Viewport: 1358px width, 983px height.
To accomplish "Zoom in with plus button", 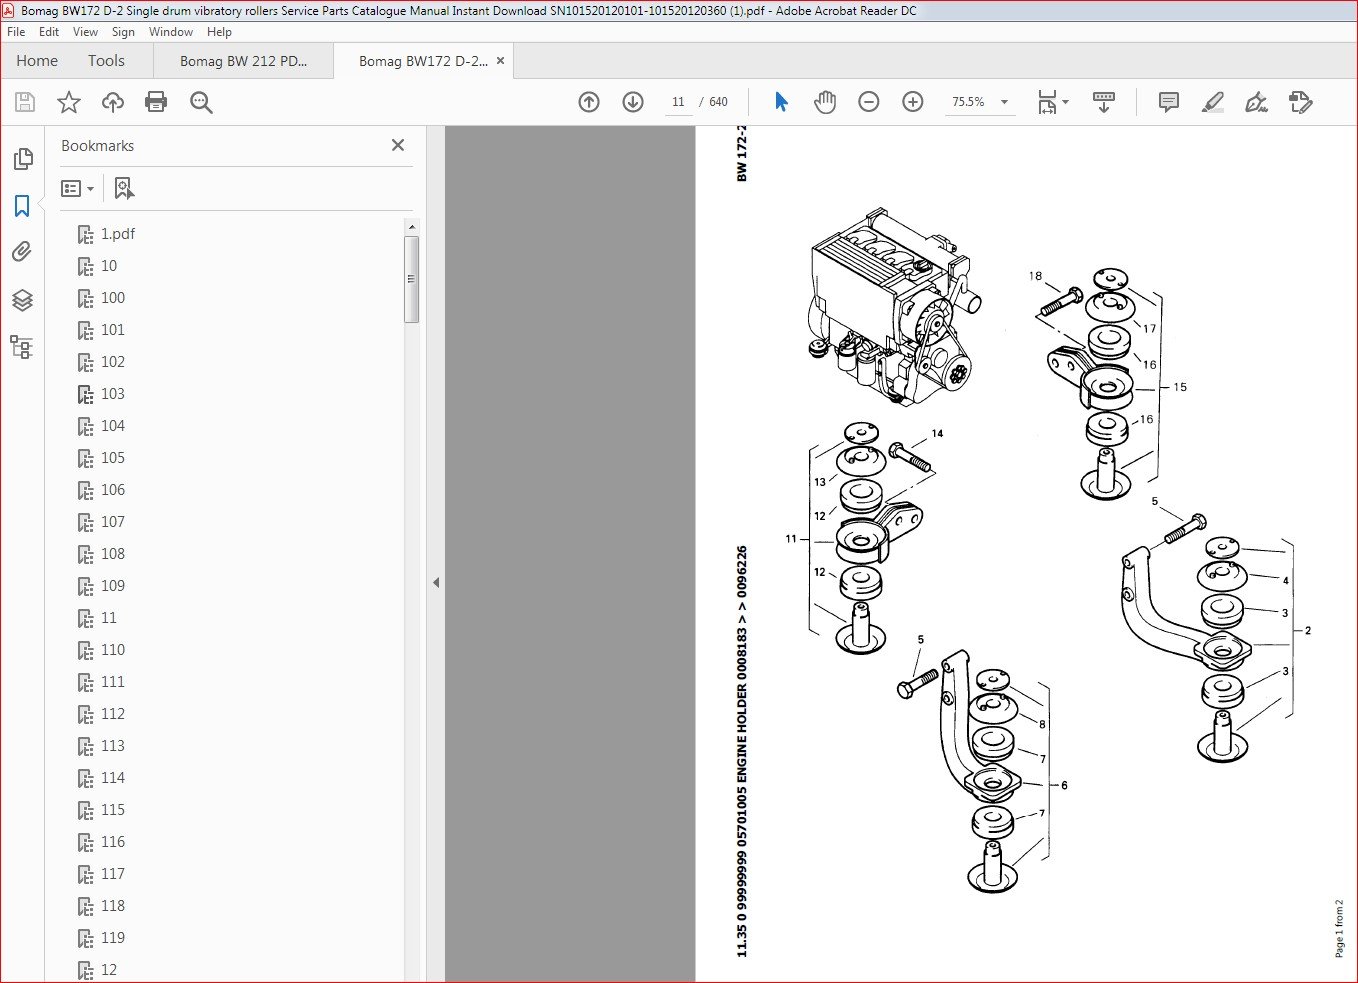I will 913,102.
